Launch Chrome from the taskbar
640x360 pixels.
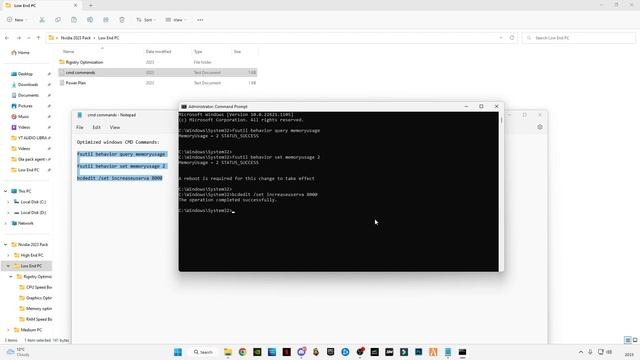pos(242,352)
